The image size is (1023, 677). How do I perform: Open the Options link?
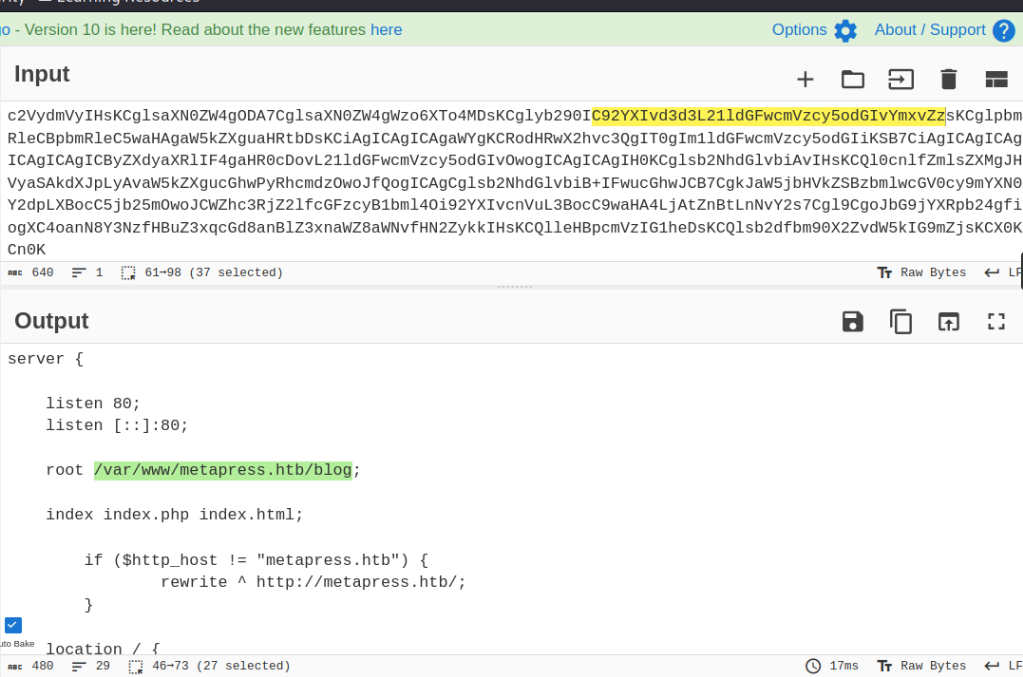coord(799,30)
